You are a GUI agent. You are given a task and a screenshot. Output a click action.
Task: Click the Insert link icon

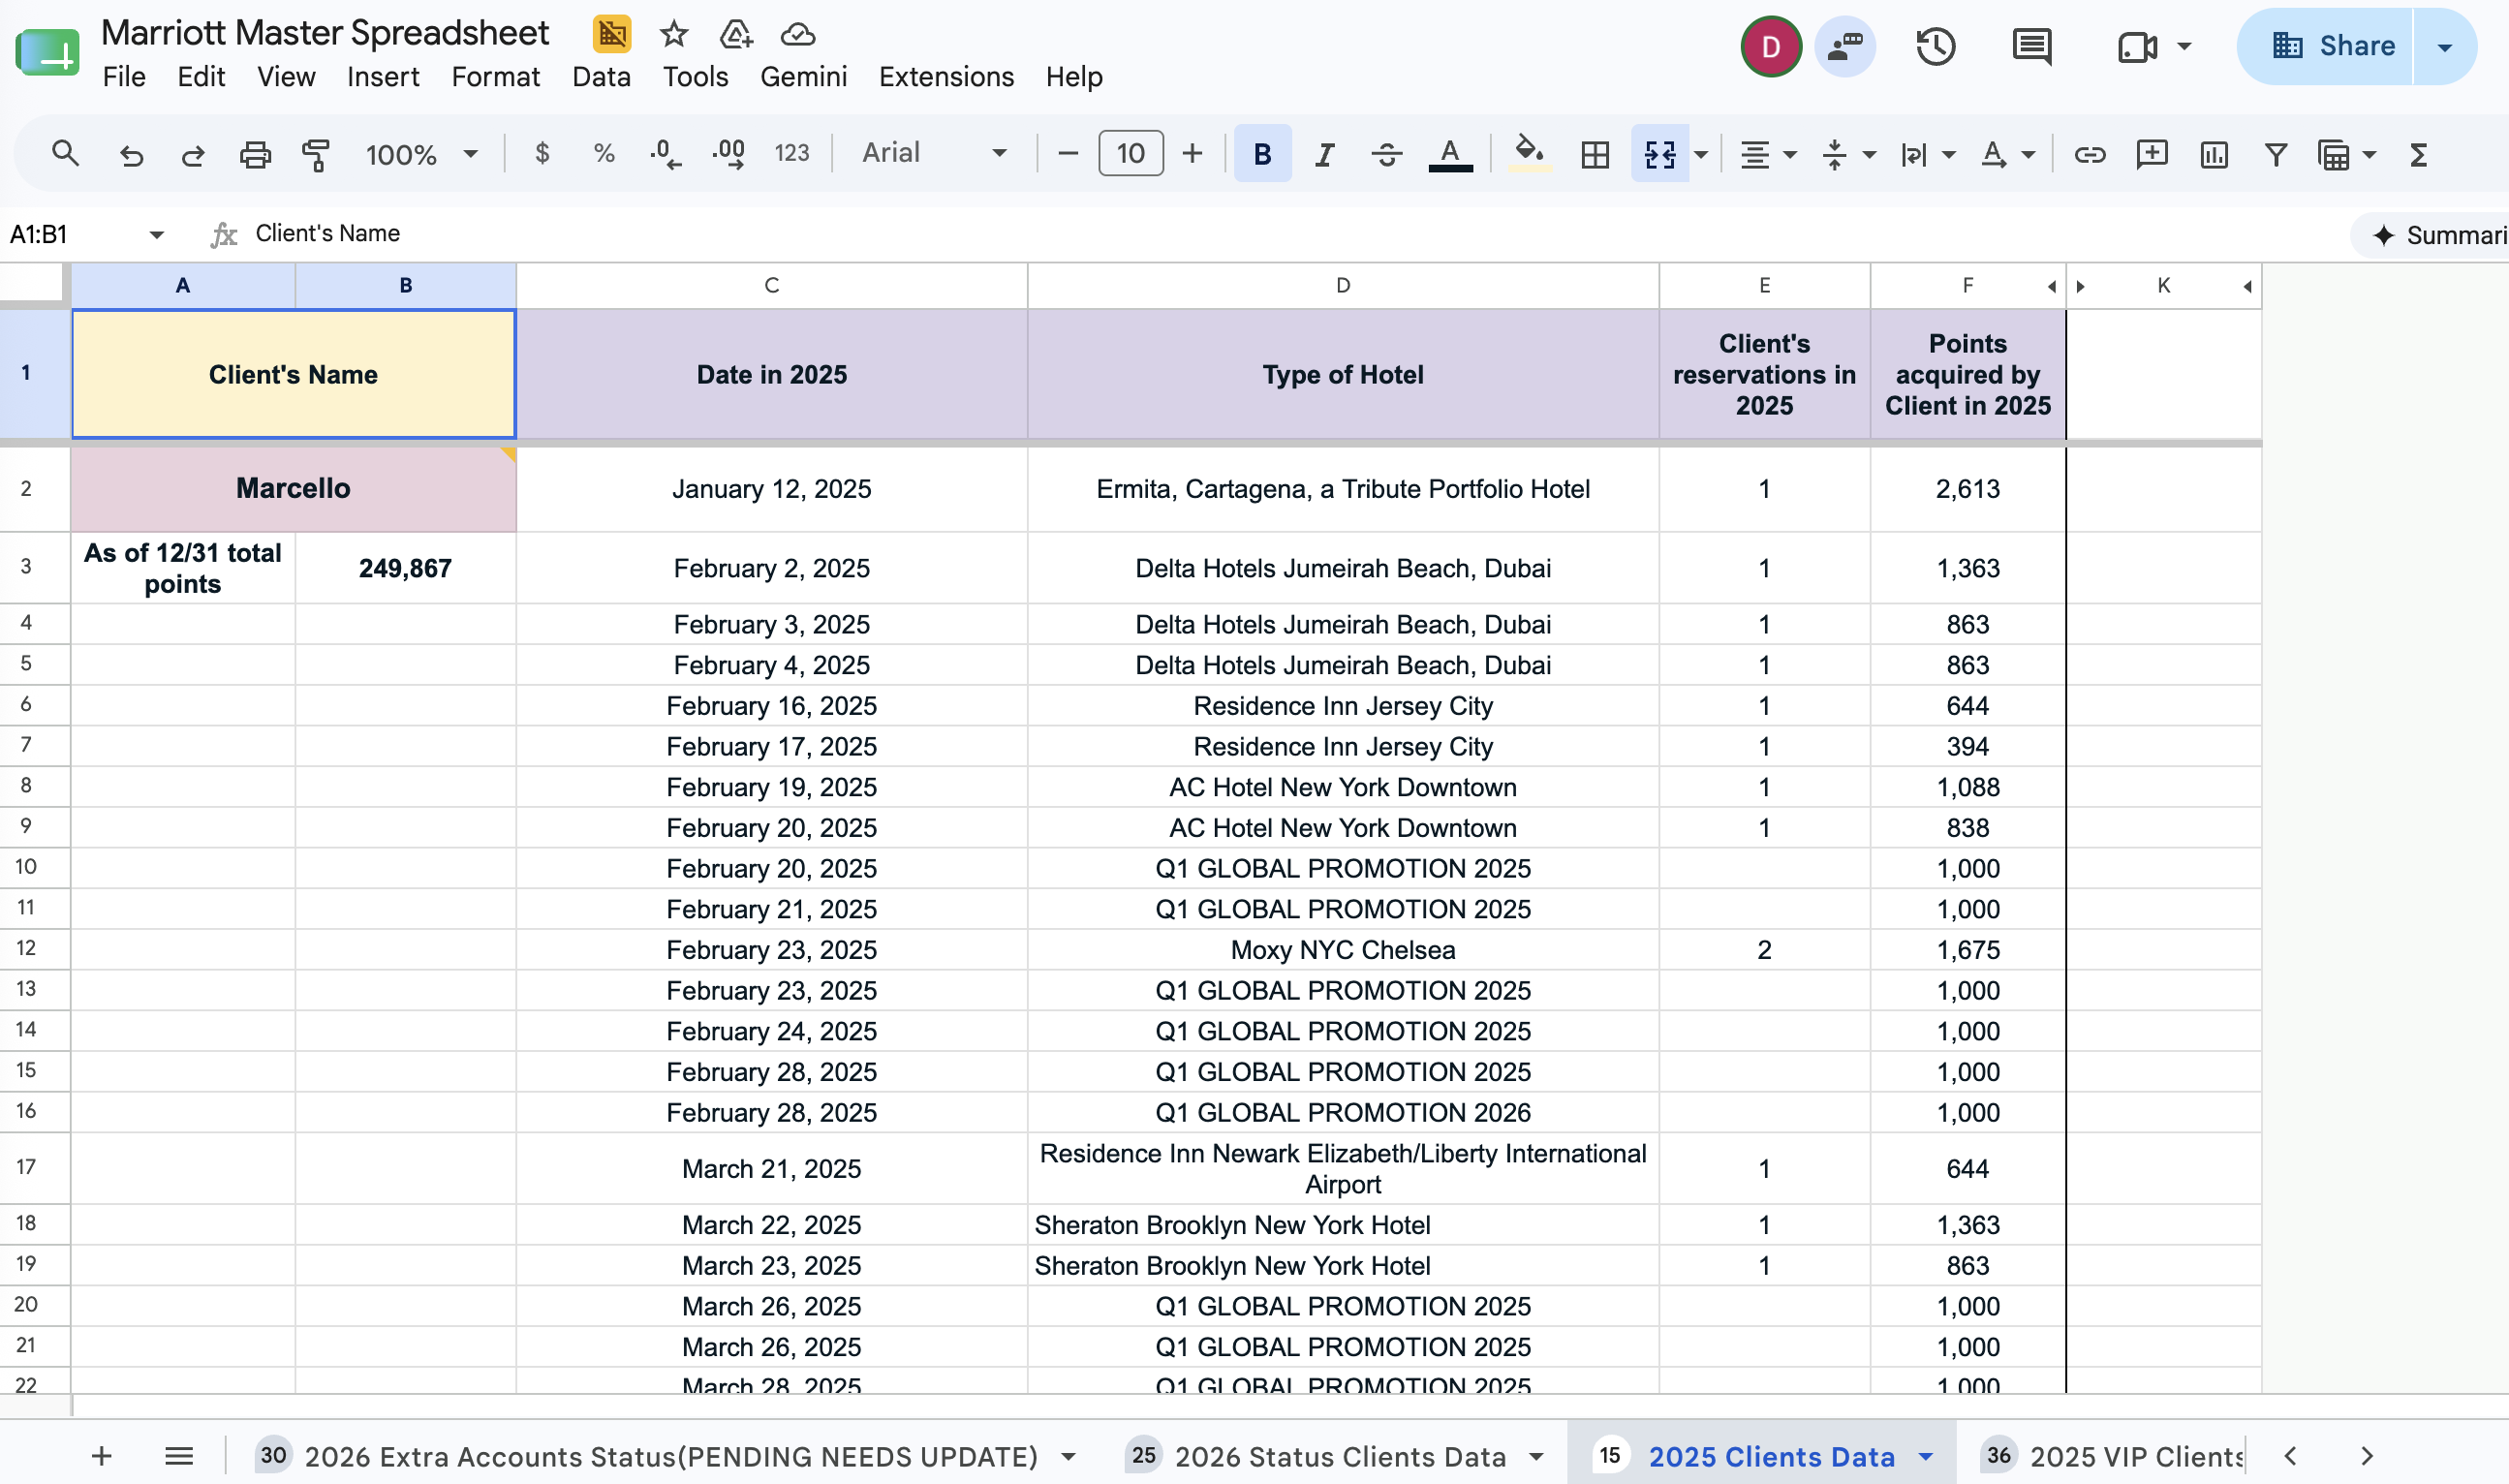coord(2088,154)
